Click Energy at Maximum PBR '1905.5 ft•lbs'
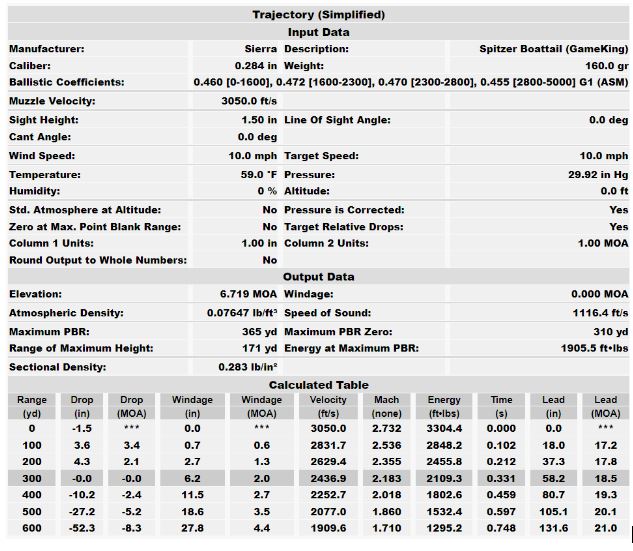This screenshot has width=633, height=551. click(x=594, y=348)
